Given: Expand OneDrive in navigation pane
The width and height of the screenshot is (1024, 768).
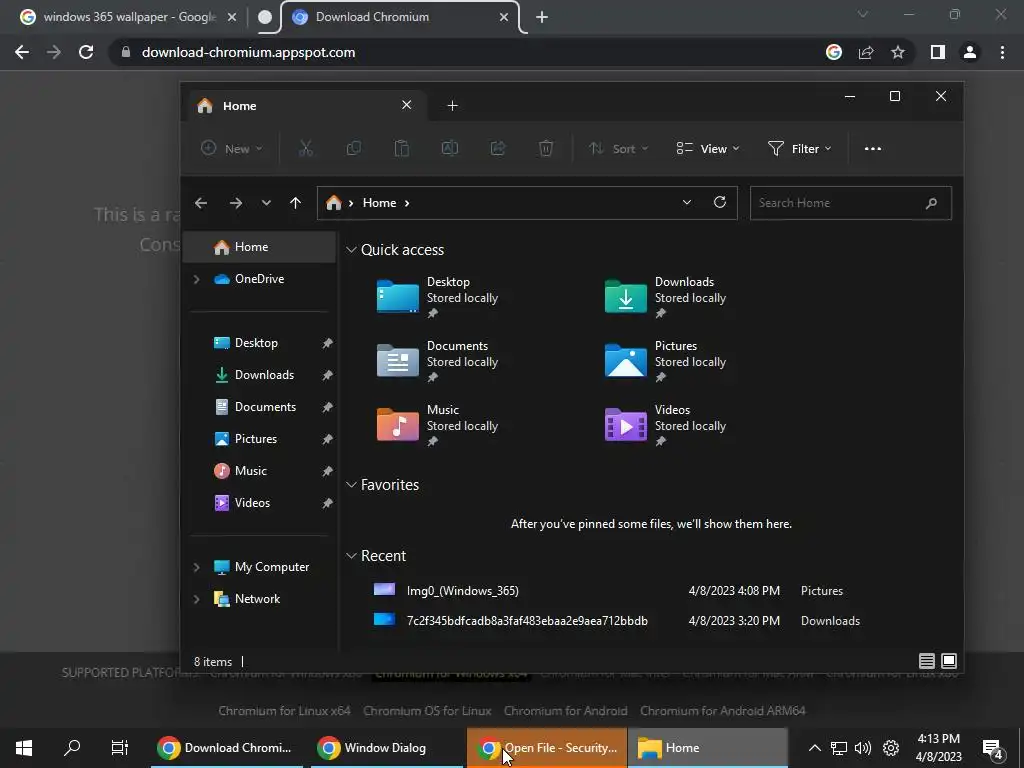Looking at the screenshot, I should pos(196,279).
